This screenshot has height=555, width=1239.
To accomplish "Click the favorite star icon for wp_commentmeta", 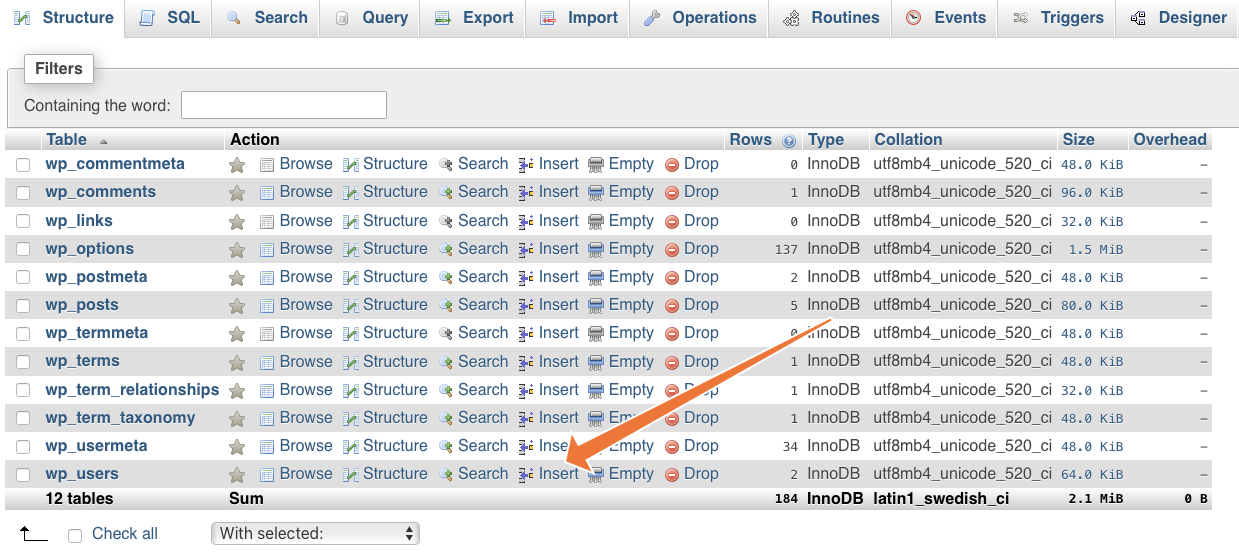I will [237, 165].
